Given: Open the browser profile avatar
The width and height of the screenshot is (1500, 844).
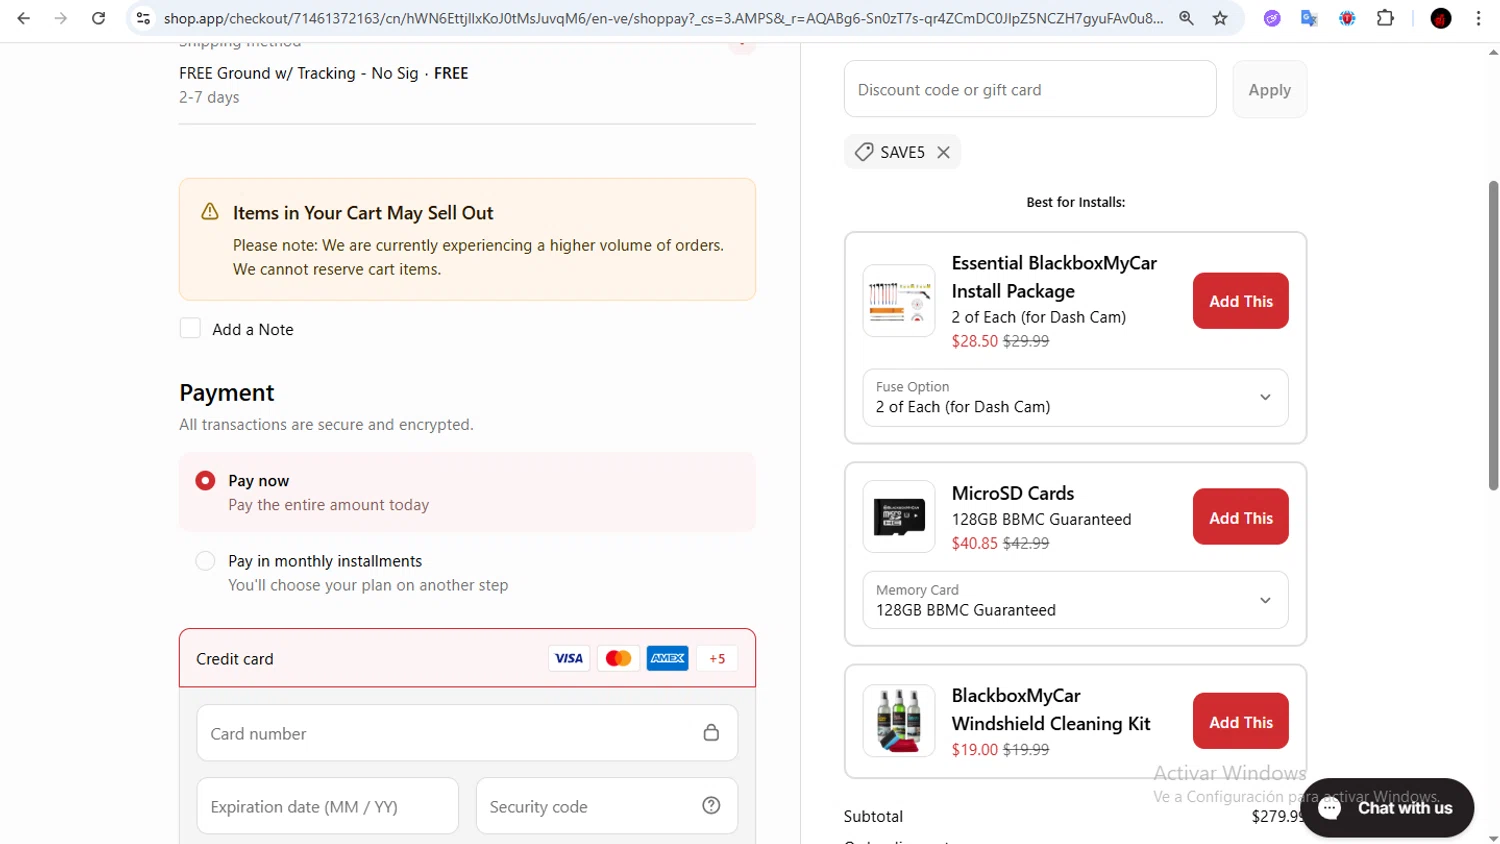Looking at the screenshot, I should [x=1441, y=18].
